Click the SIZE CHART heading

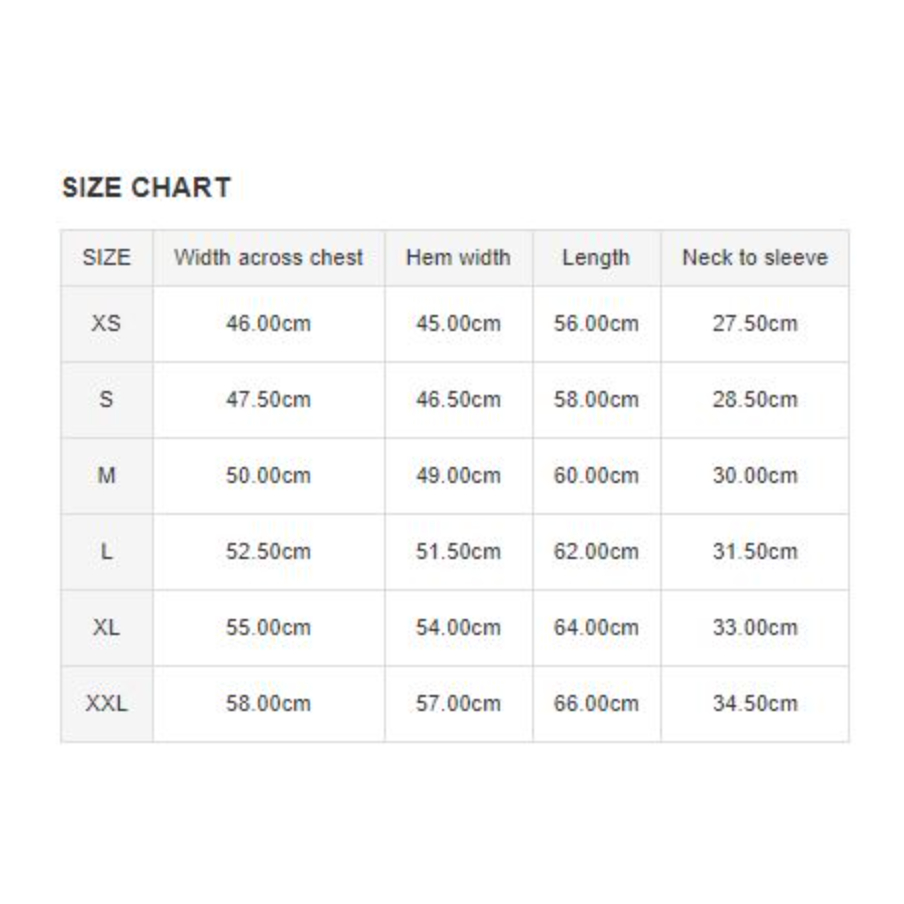tap(146, 188)
